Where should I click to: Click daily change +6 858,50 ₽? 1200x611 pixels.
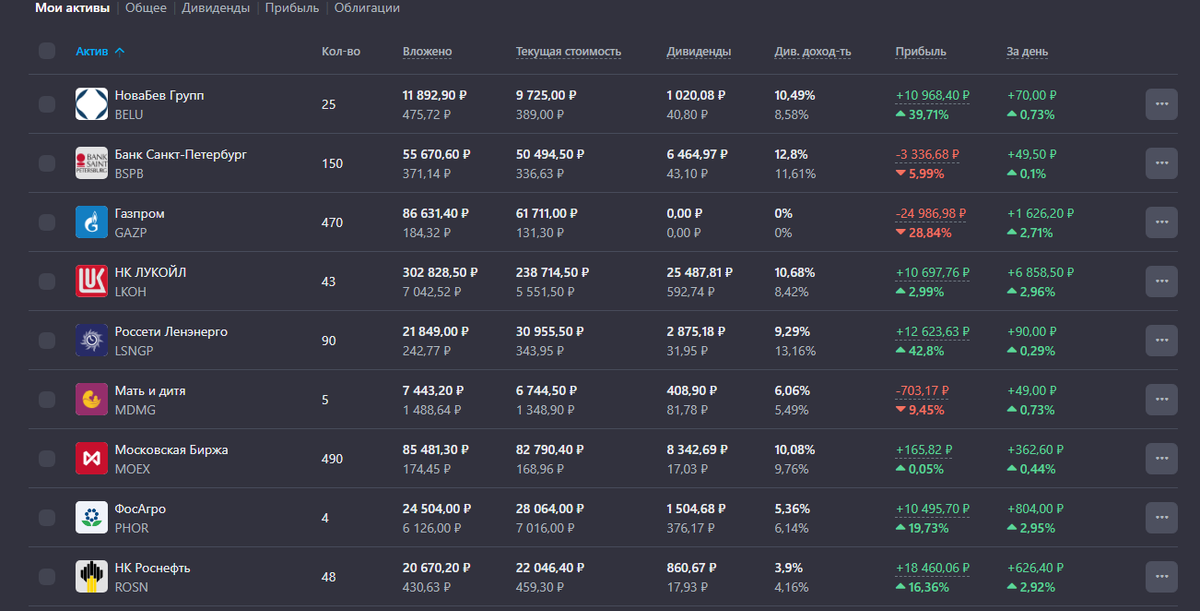(x=1041, y=272)
